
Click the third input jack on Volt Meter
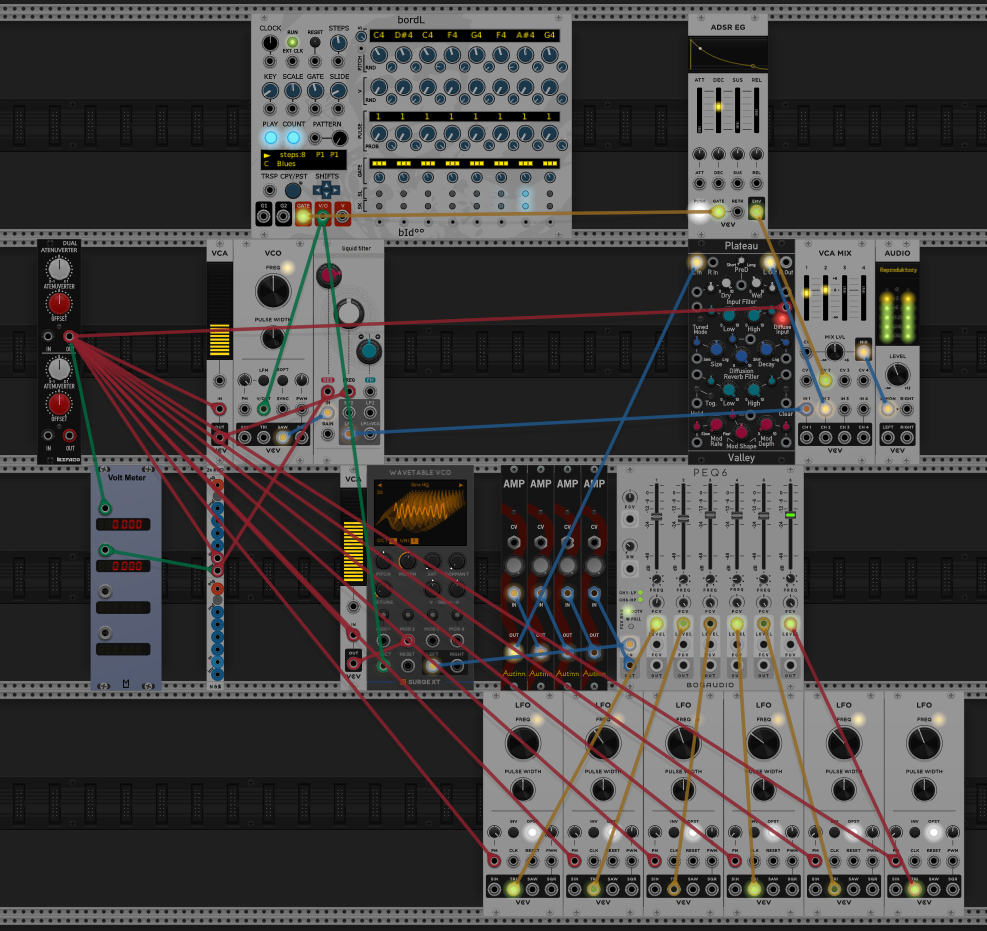105,591
